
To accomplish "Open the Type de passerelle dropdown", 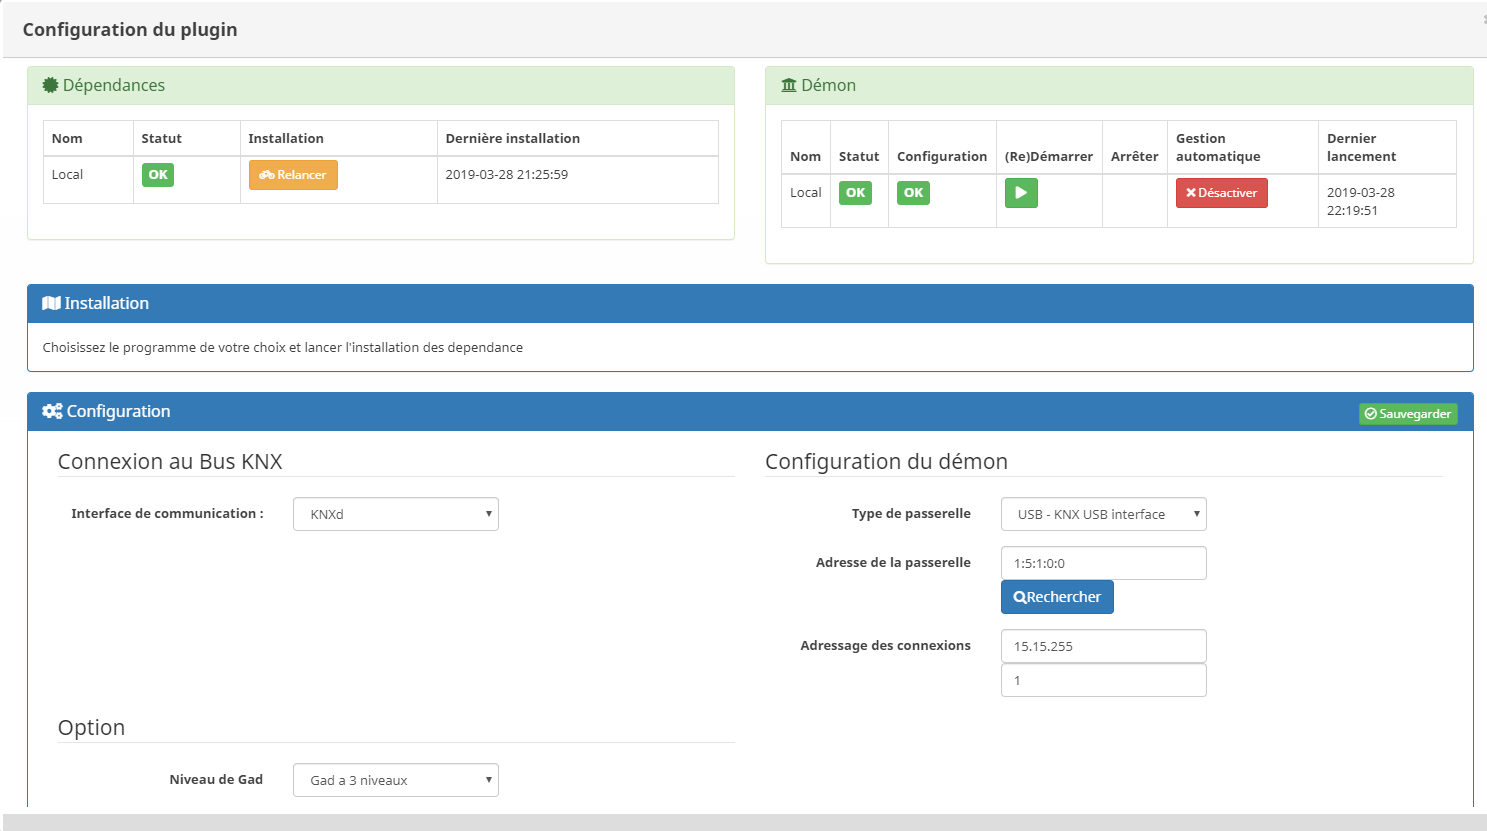I will 1104,514.
